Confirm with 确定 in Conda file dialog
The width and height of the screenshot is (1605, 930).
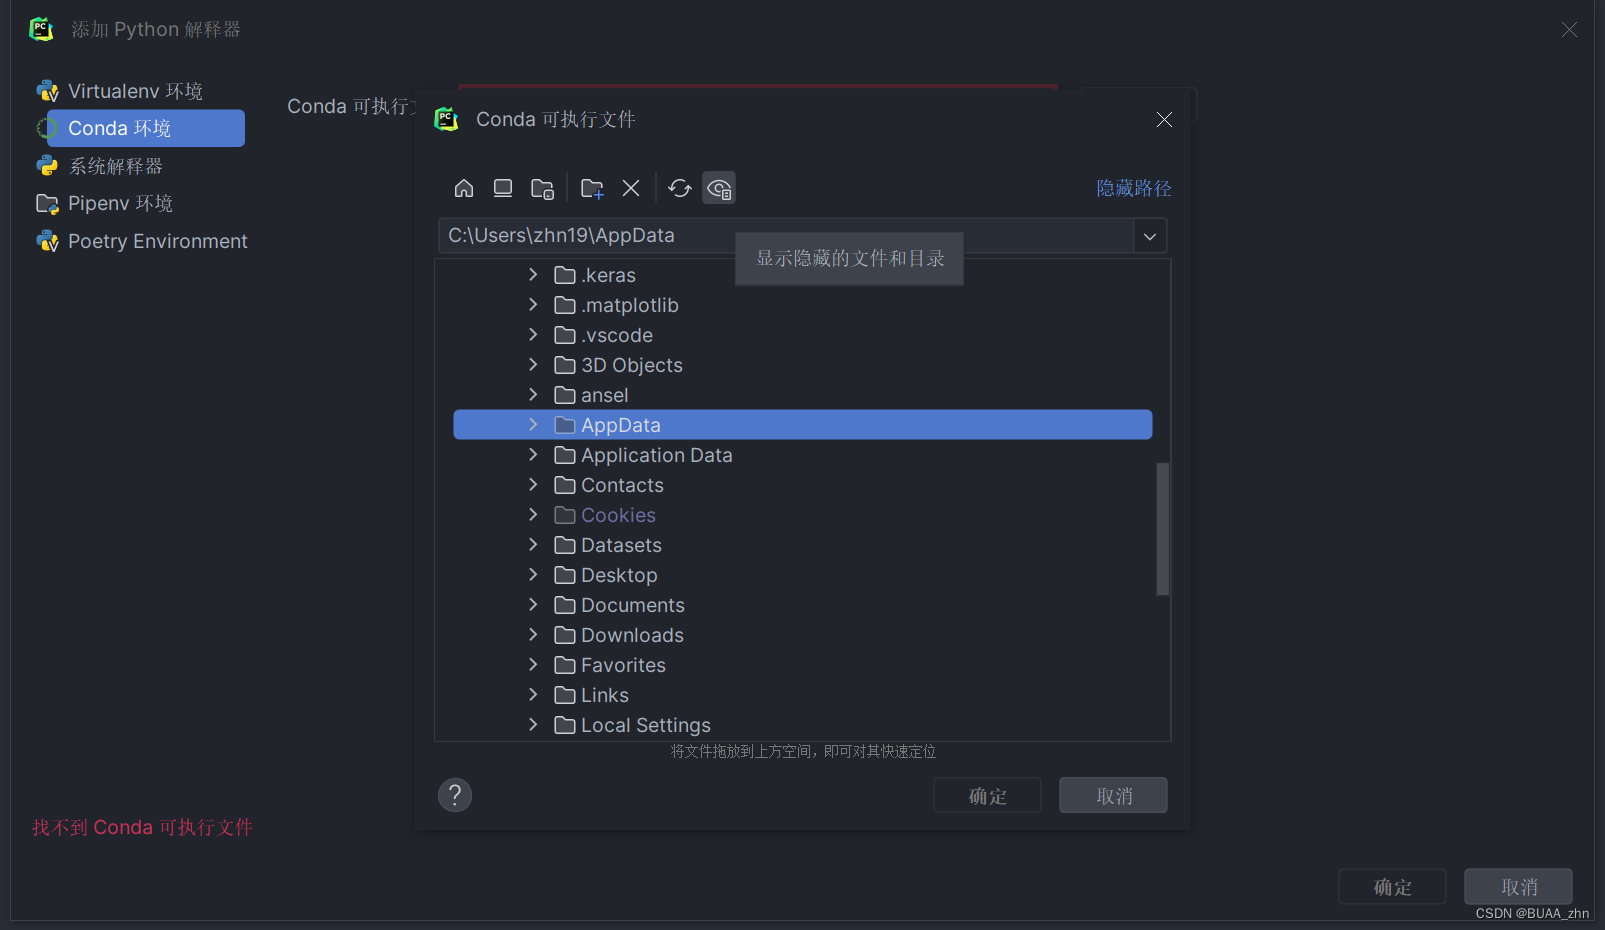coord(987,796)
